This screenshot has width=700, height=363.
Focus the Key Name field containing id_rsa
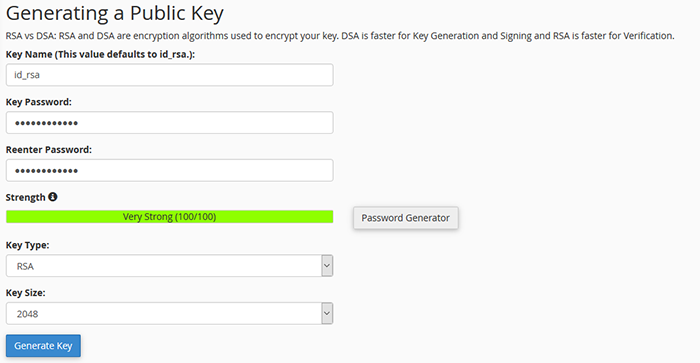tap(170, 75)
